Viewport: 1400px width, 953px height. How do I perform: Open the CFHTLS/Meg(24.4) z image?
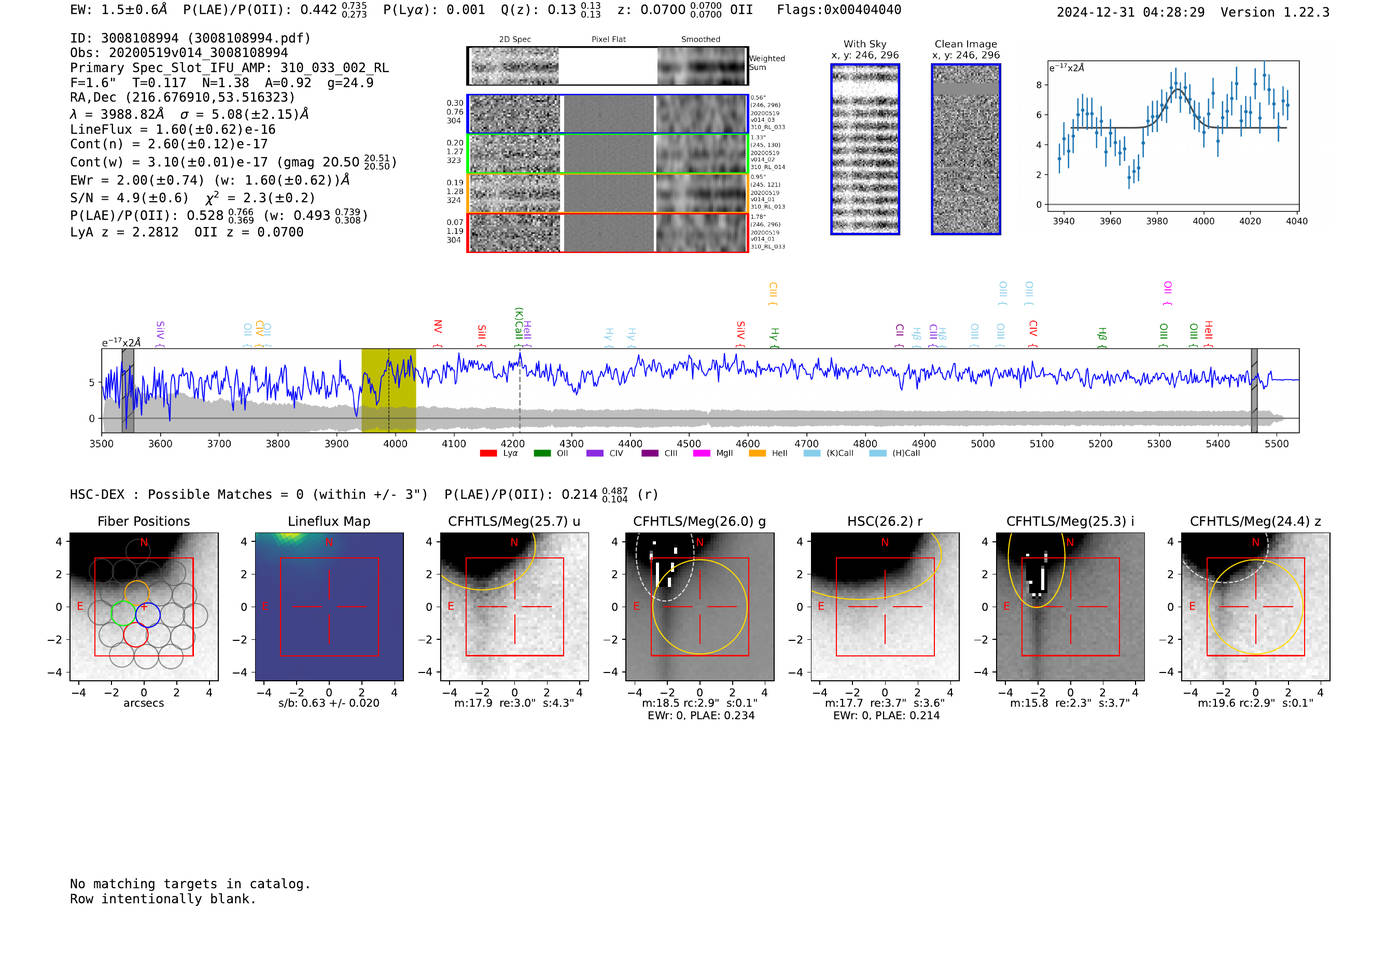click(x=1255, y=606)
